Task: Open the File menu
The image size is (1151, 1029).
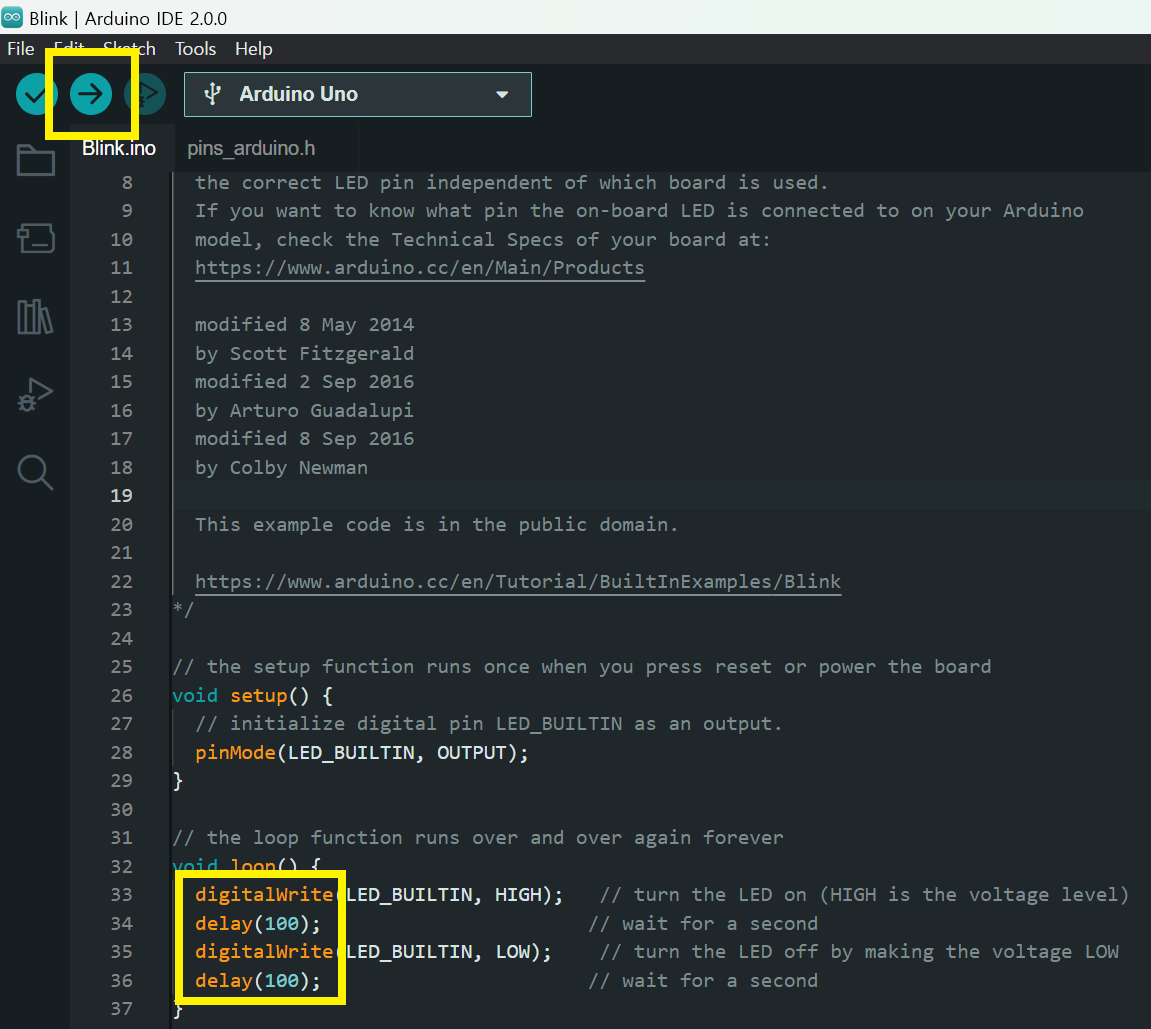Action: click(x=21, y=48)
